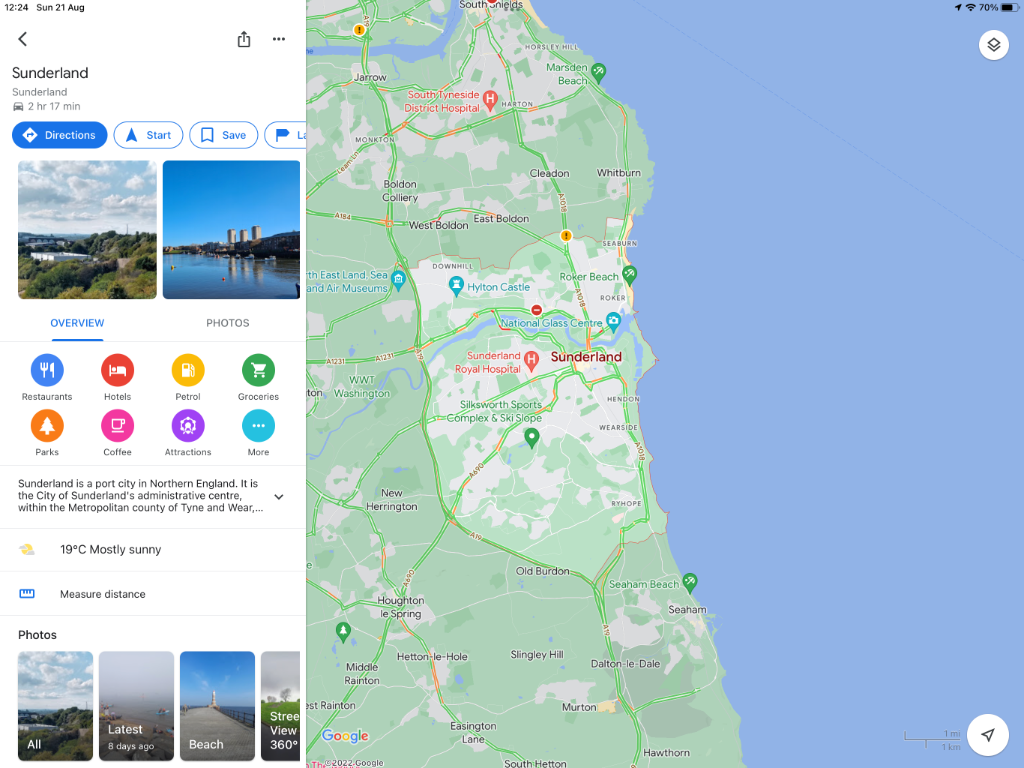The width and height of the screenshot is (1024, 768).
Task: Select the Overview tab
Action: click(x=77, y=323)
